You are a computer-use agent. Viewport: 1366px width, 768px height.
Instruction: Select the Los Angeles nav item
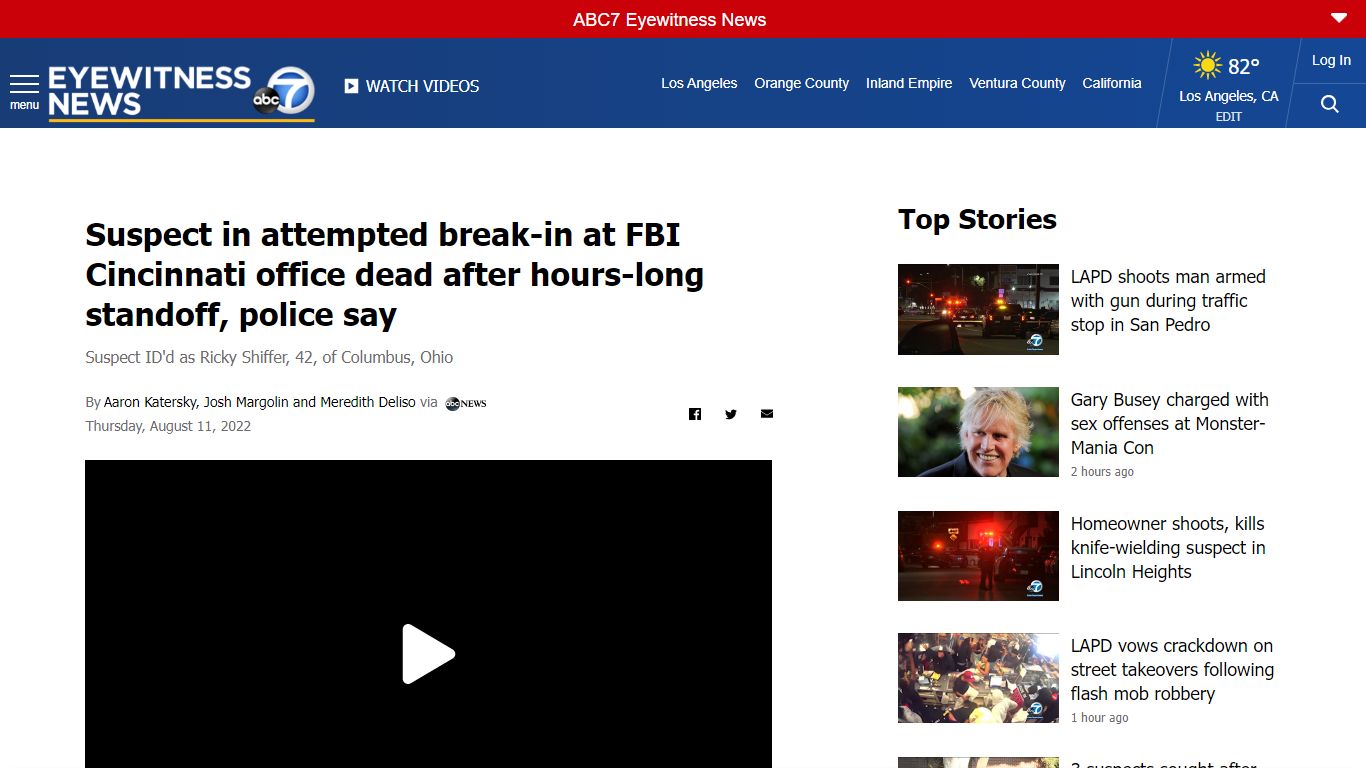pos(699,83)
